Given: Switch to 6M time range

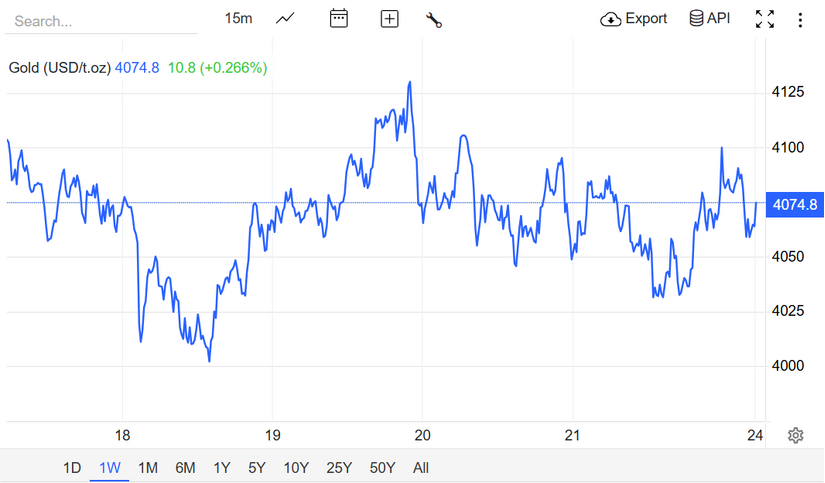Looking at the screenshot, I should pyautogui.click(x=185, y=468).
